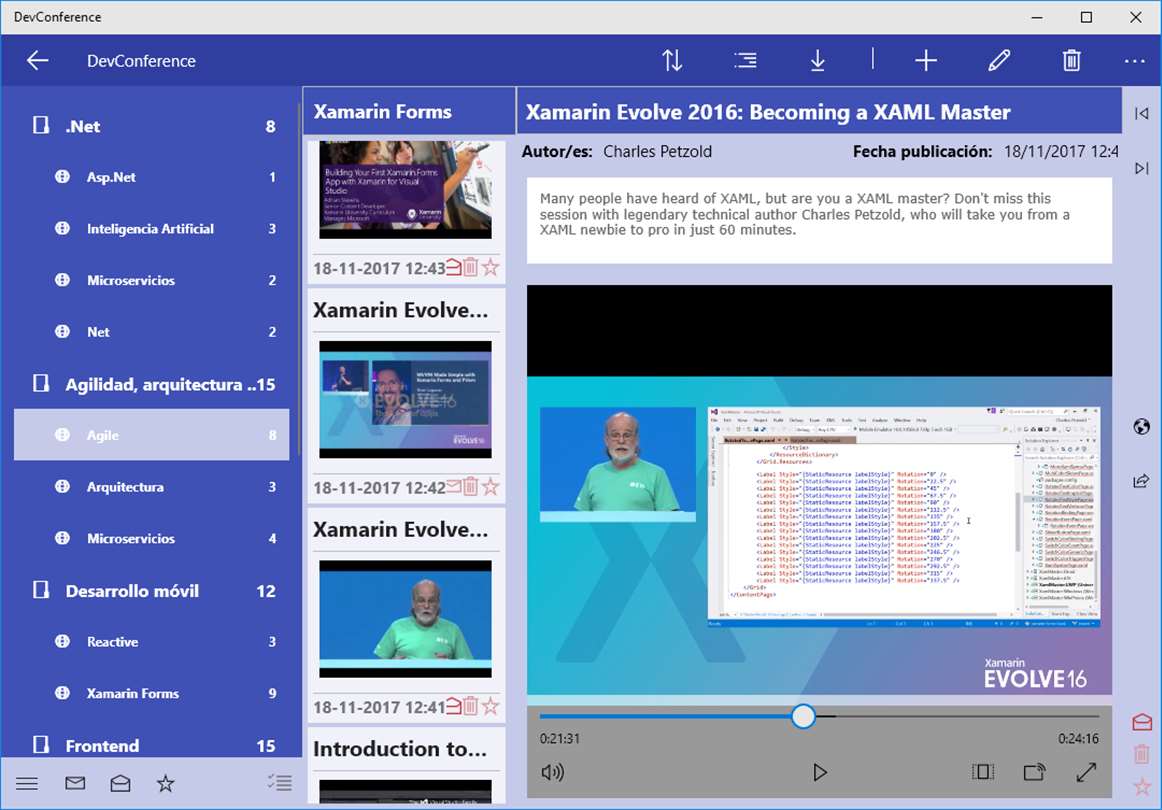
Task: Click the video seek slider handle
Action: pyautogui.click(x=803, y=716)
